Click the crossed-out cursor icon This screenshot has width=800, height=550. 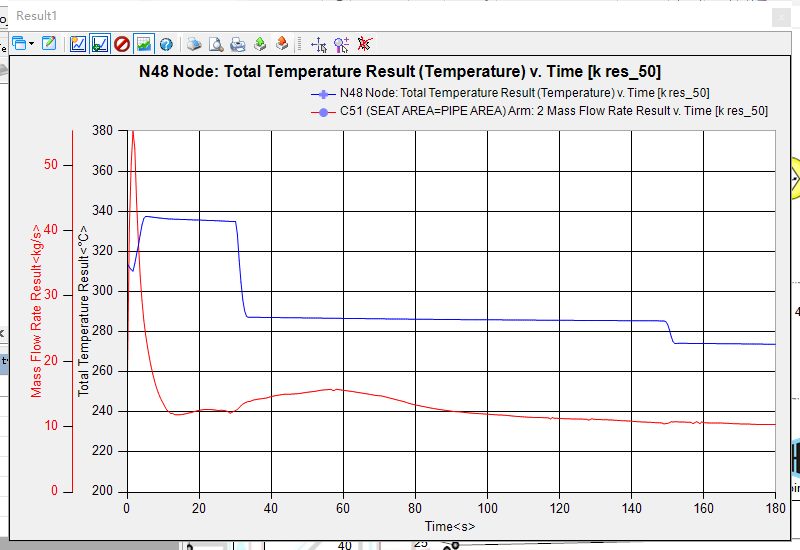(x=364, y=44)
